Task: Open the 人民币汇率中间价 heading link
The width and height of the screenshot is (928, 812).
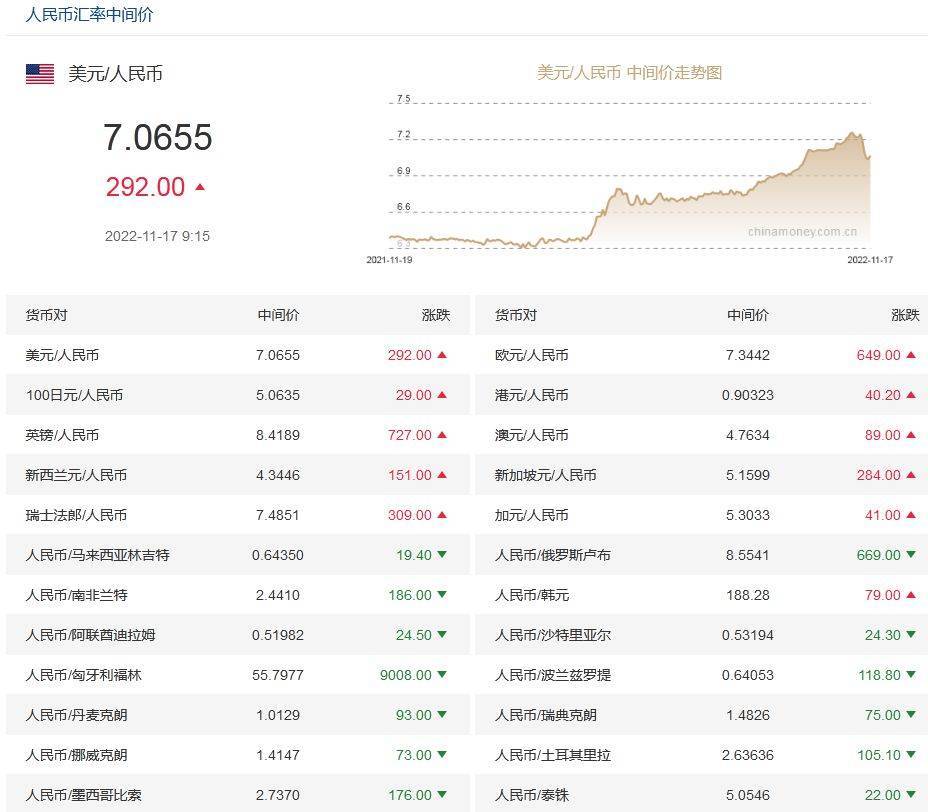Action: (x=89, y=14)
